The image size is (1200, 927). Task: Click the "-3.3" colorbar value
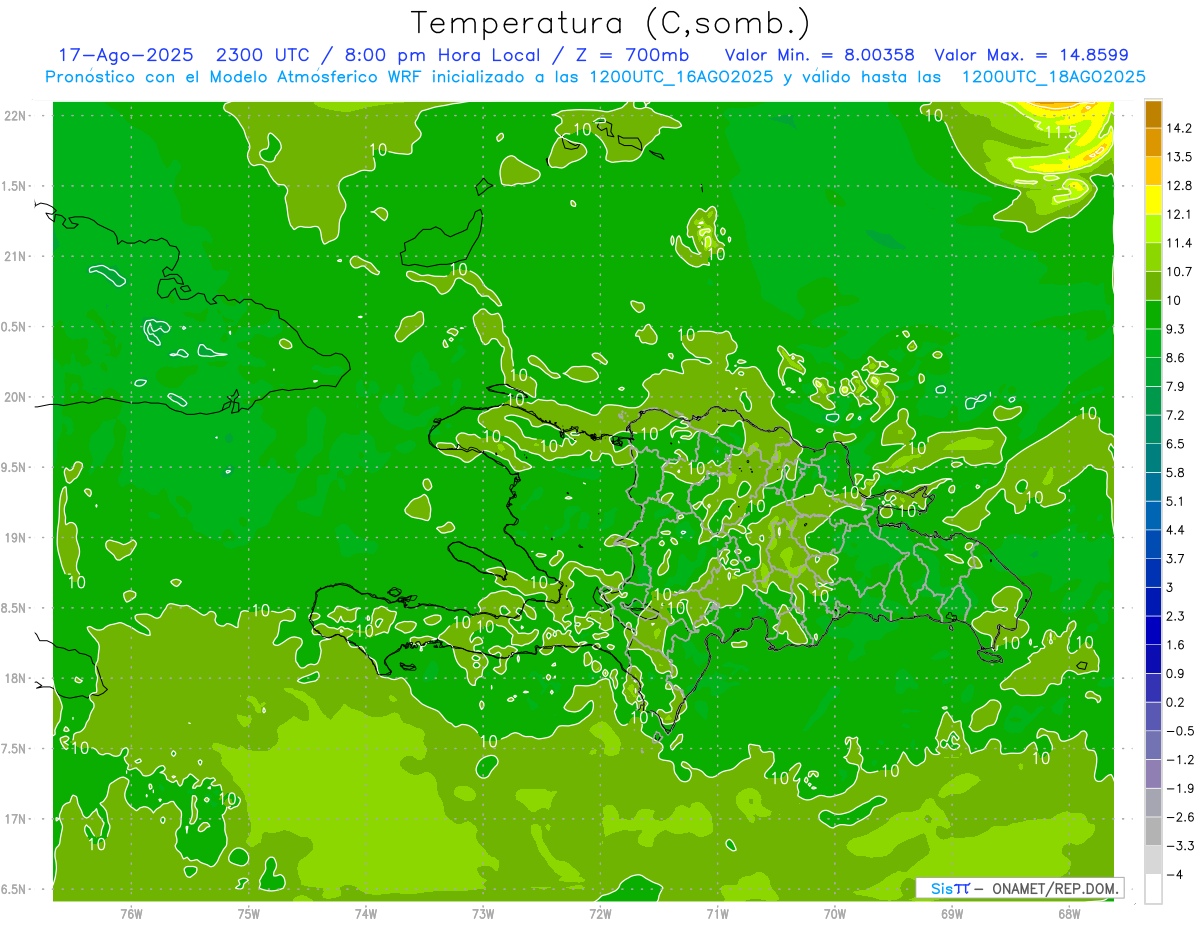point(1180,846)
